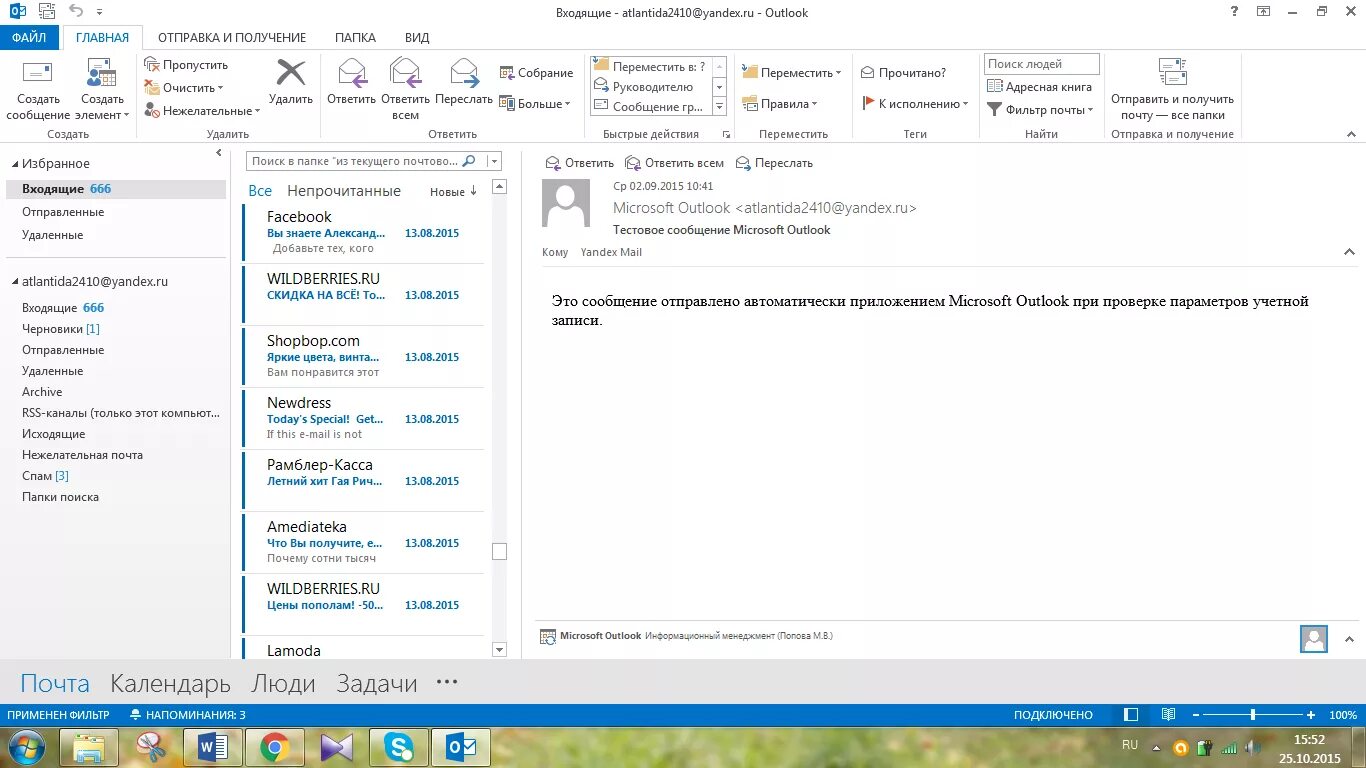
Task: Go to Люди navigation
Action: pos(283,684)
